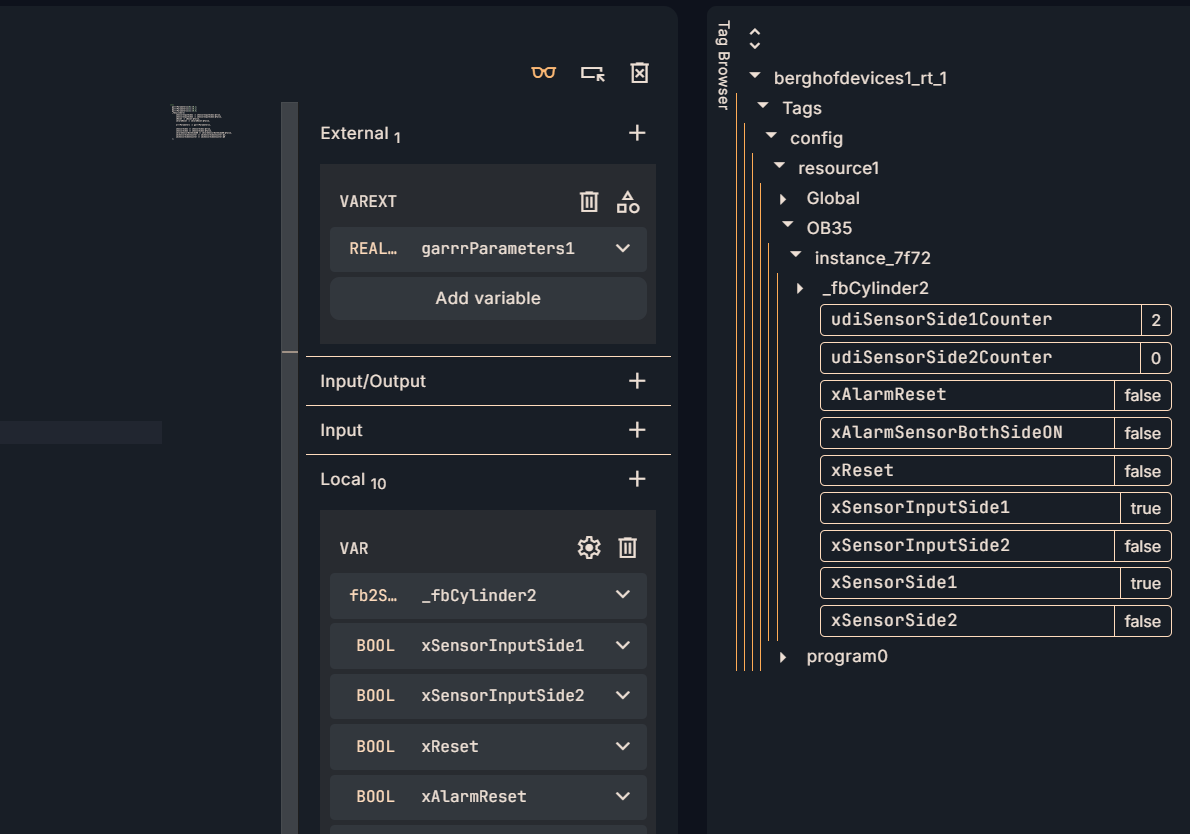Screen dimensions: 1190x834
Task: Expand the Global tree node
Action: 785,199
